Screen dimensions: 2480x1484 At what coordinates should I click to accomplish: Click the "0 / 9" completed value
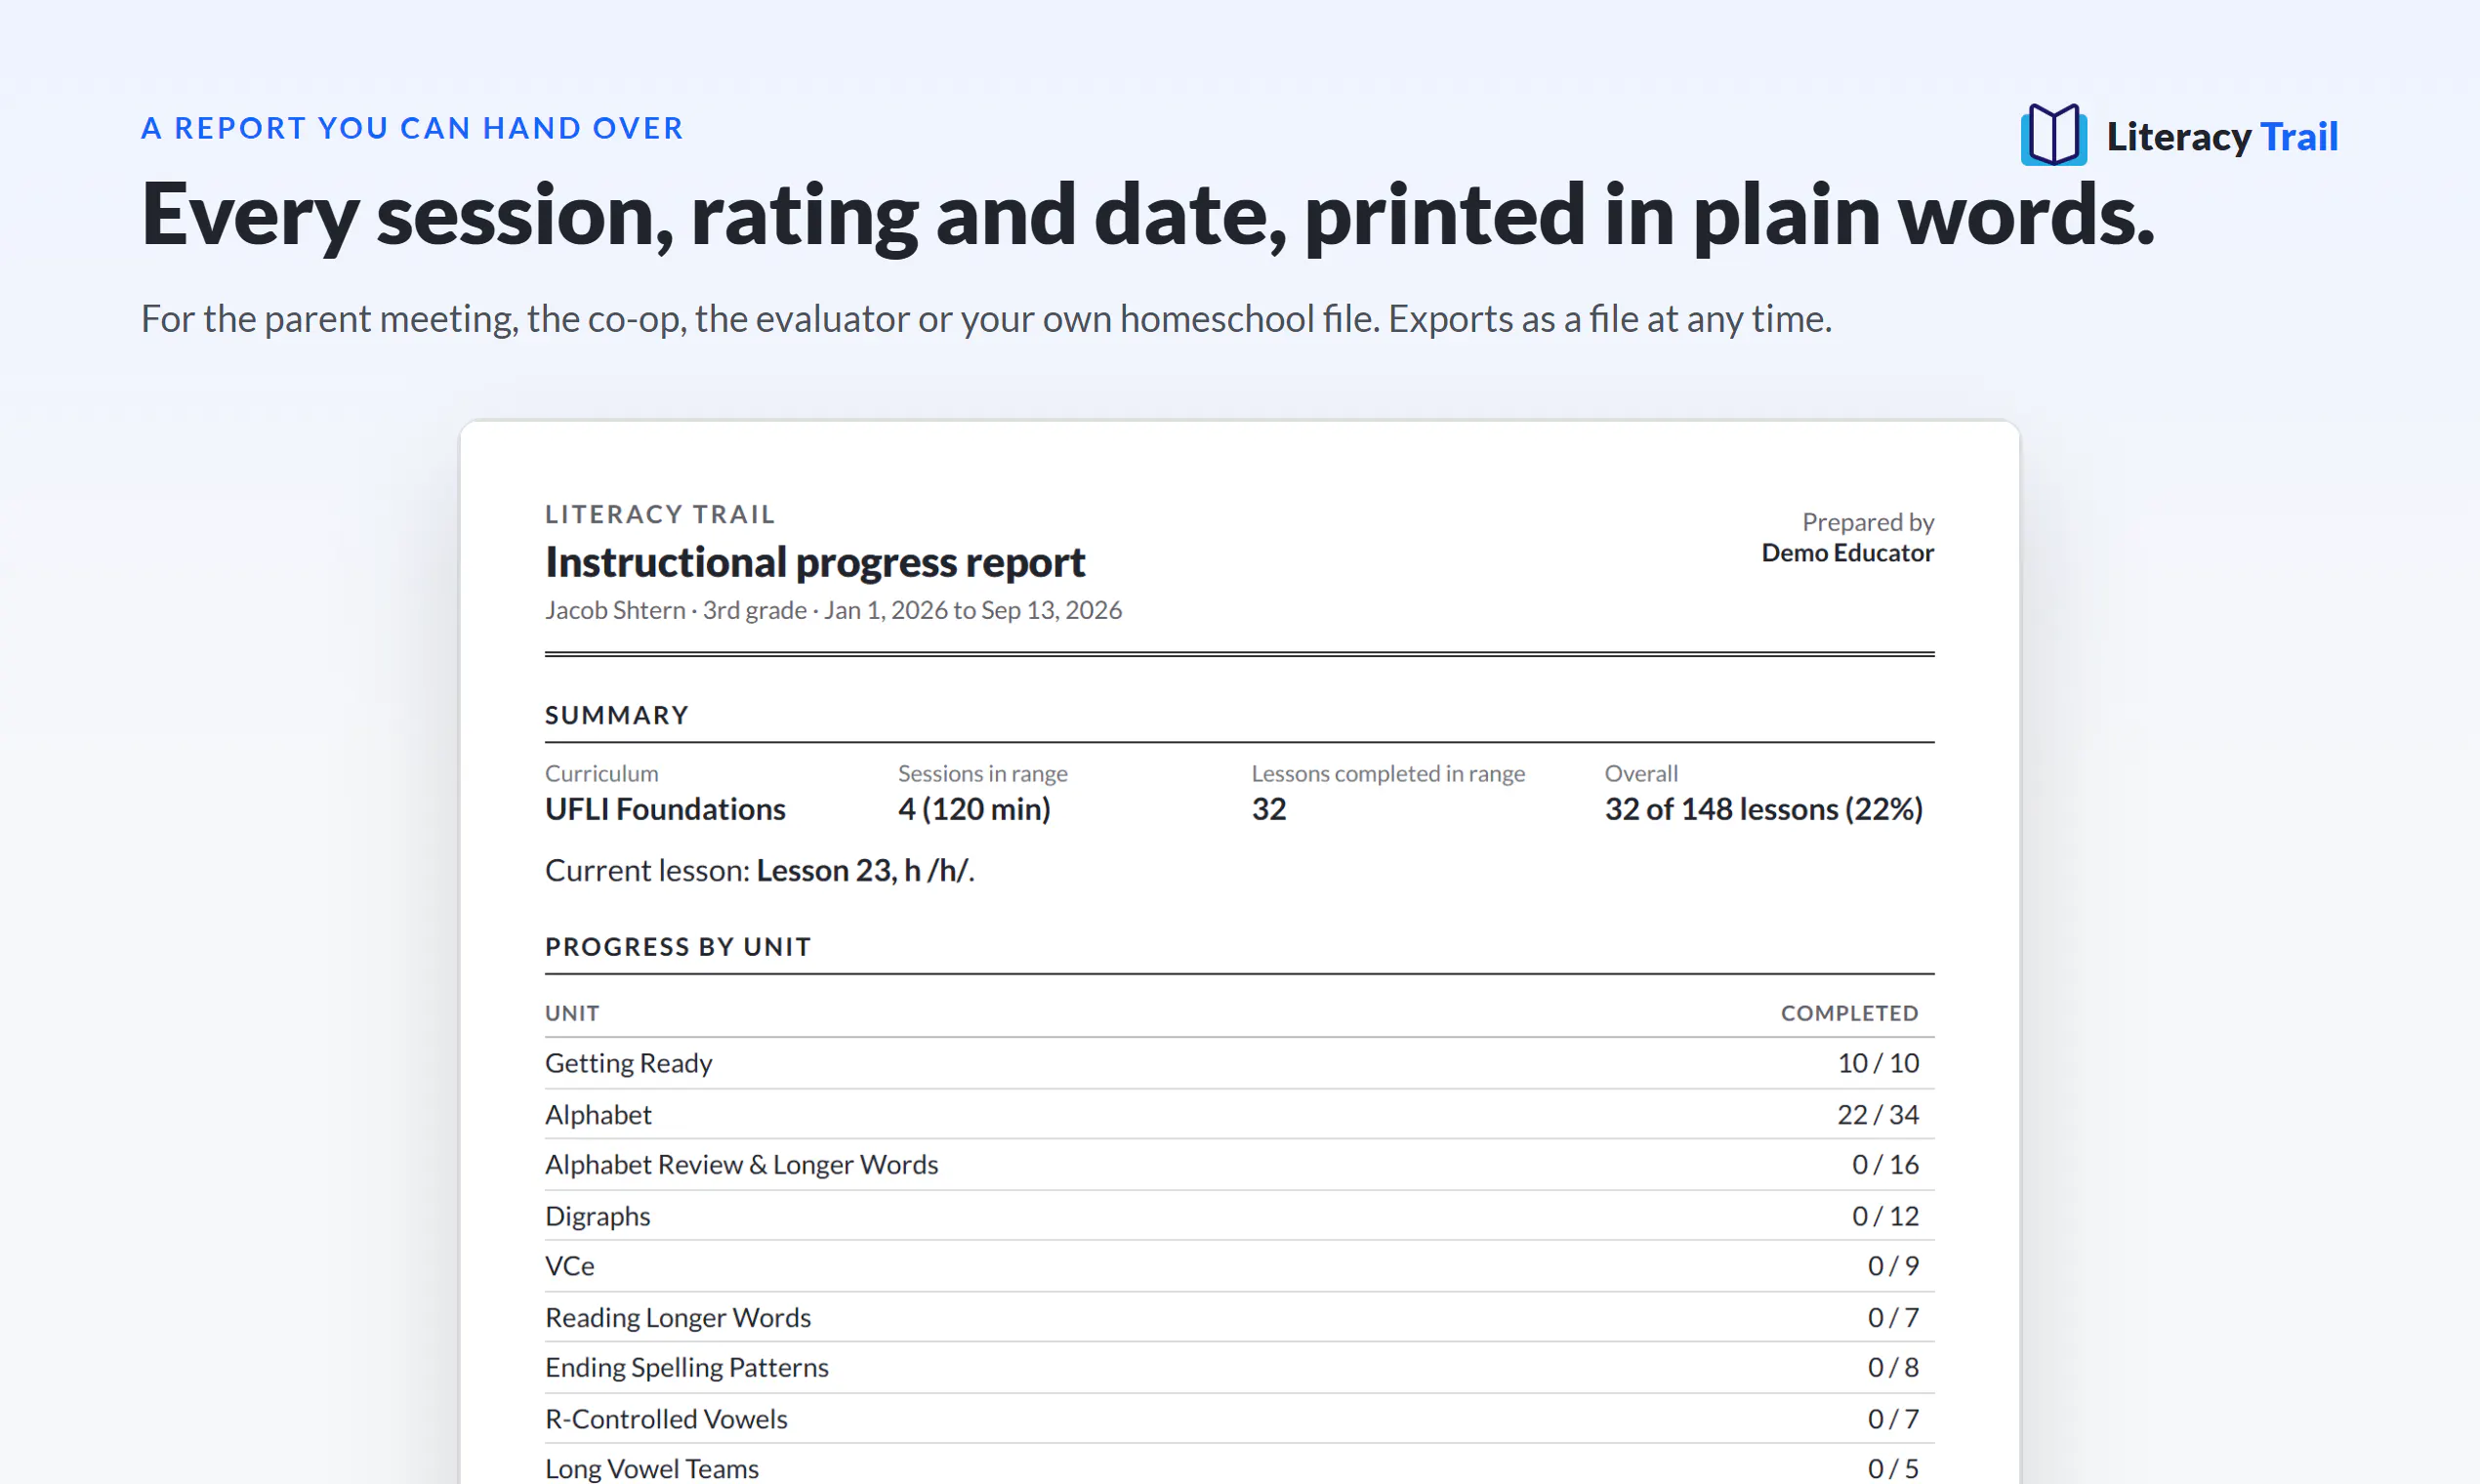(x=1893, y=1266)
